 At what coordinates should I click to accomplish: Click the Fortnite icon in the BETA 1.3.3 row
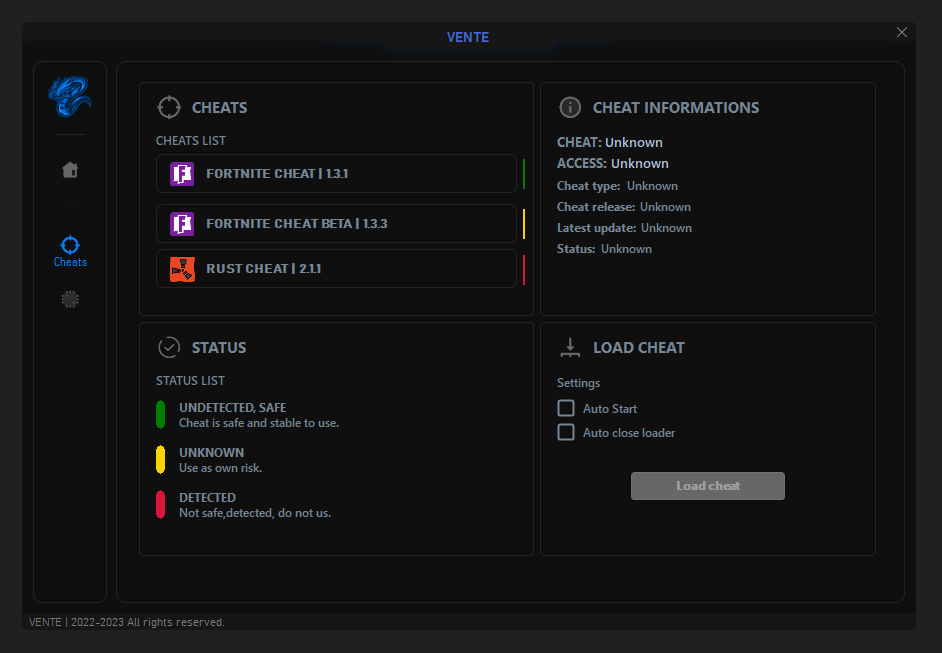click(182, 223)
